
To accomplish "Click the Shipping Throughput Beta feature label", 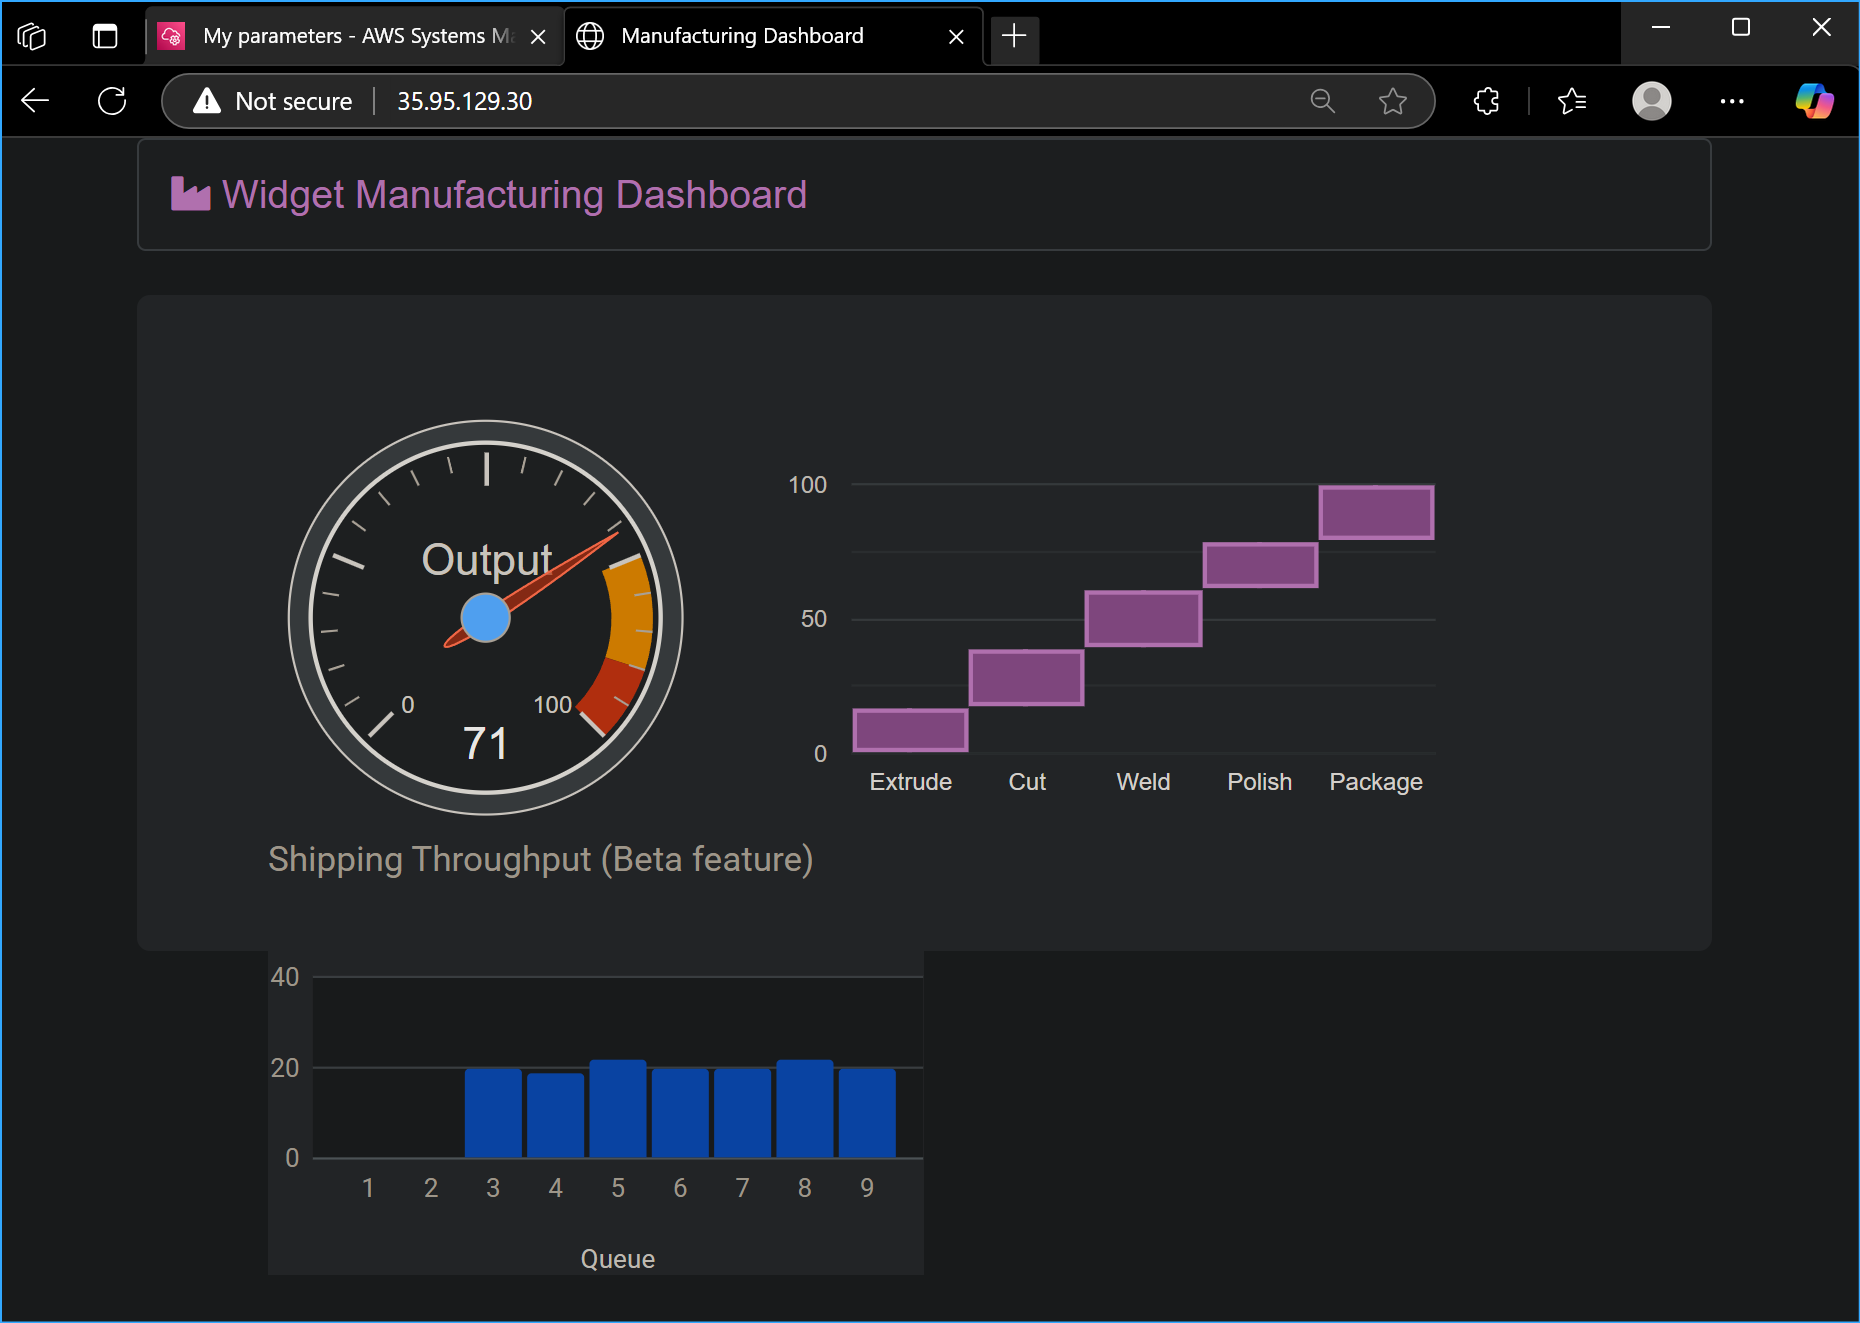I will [x=540, y=858].
